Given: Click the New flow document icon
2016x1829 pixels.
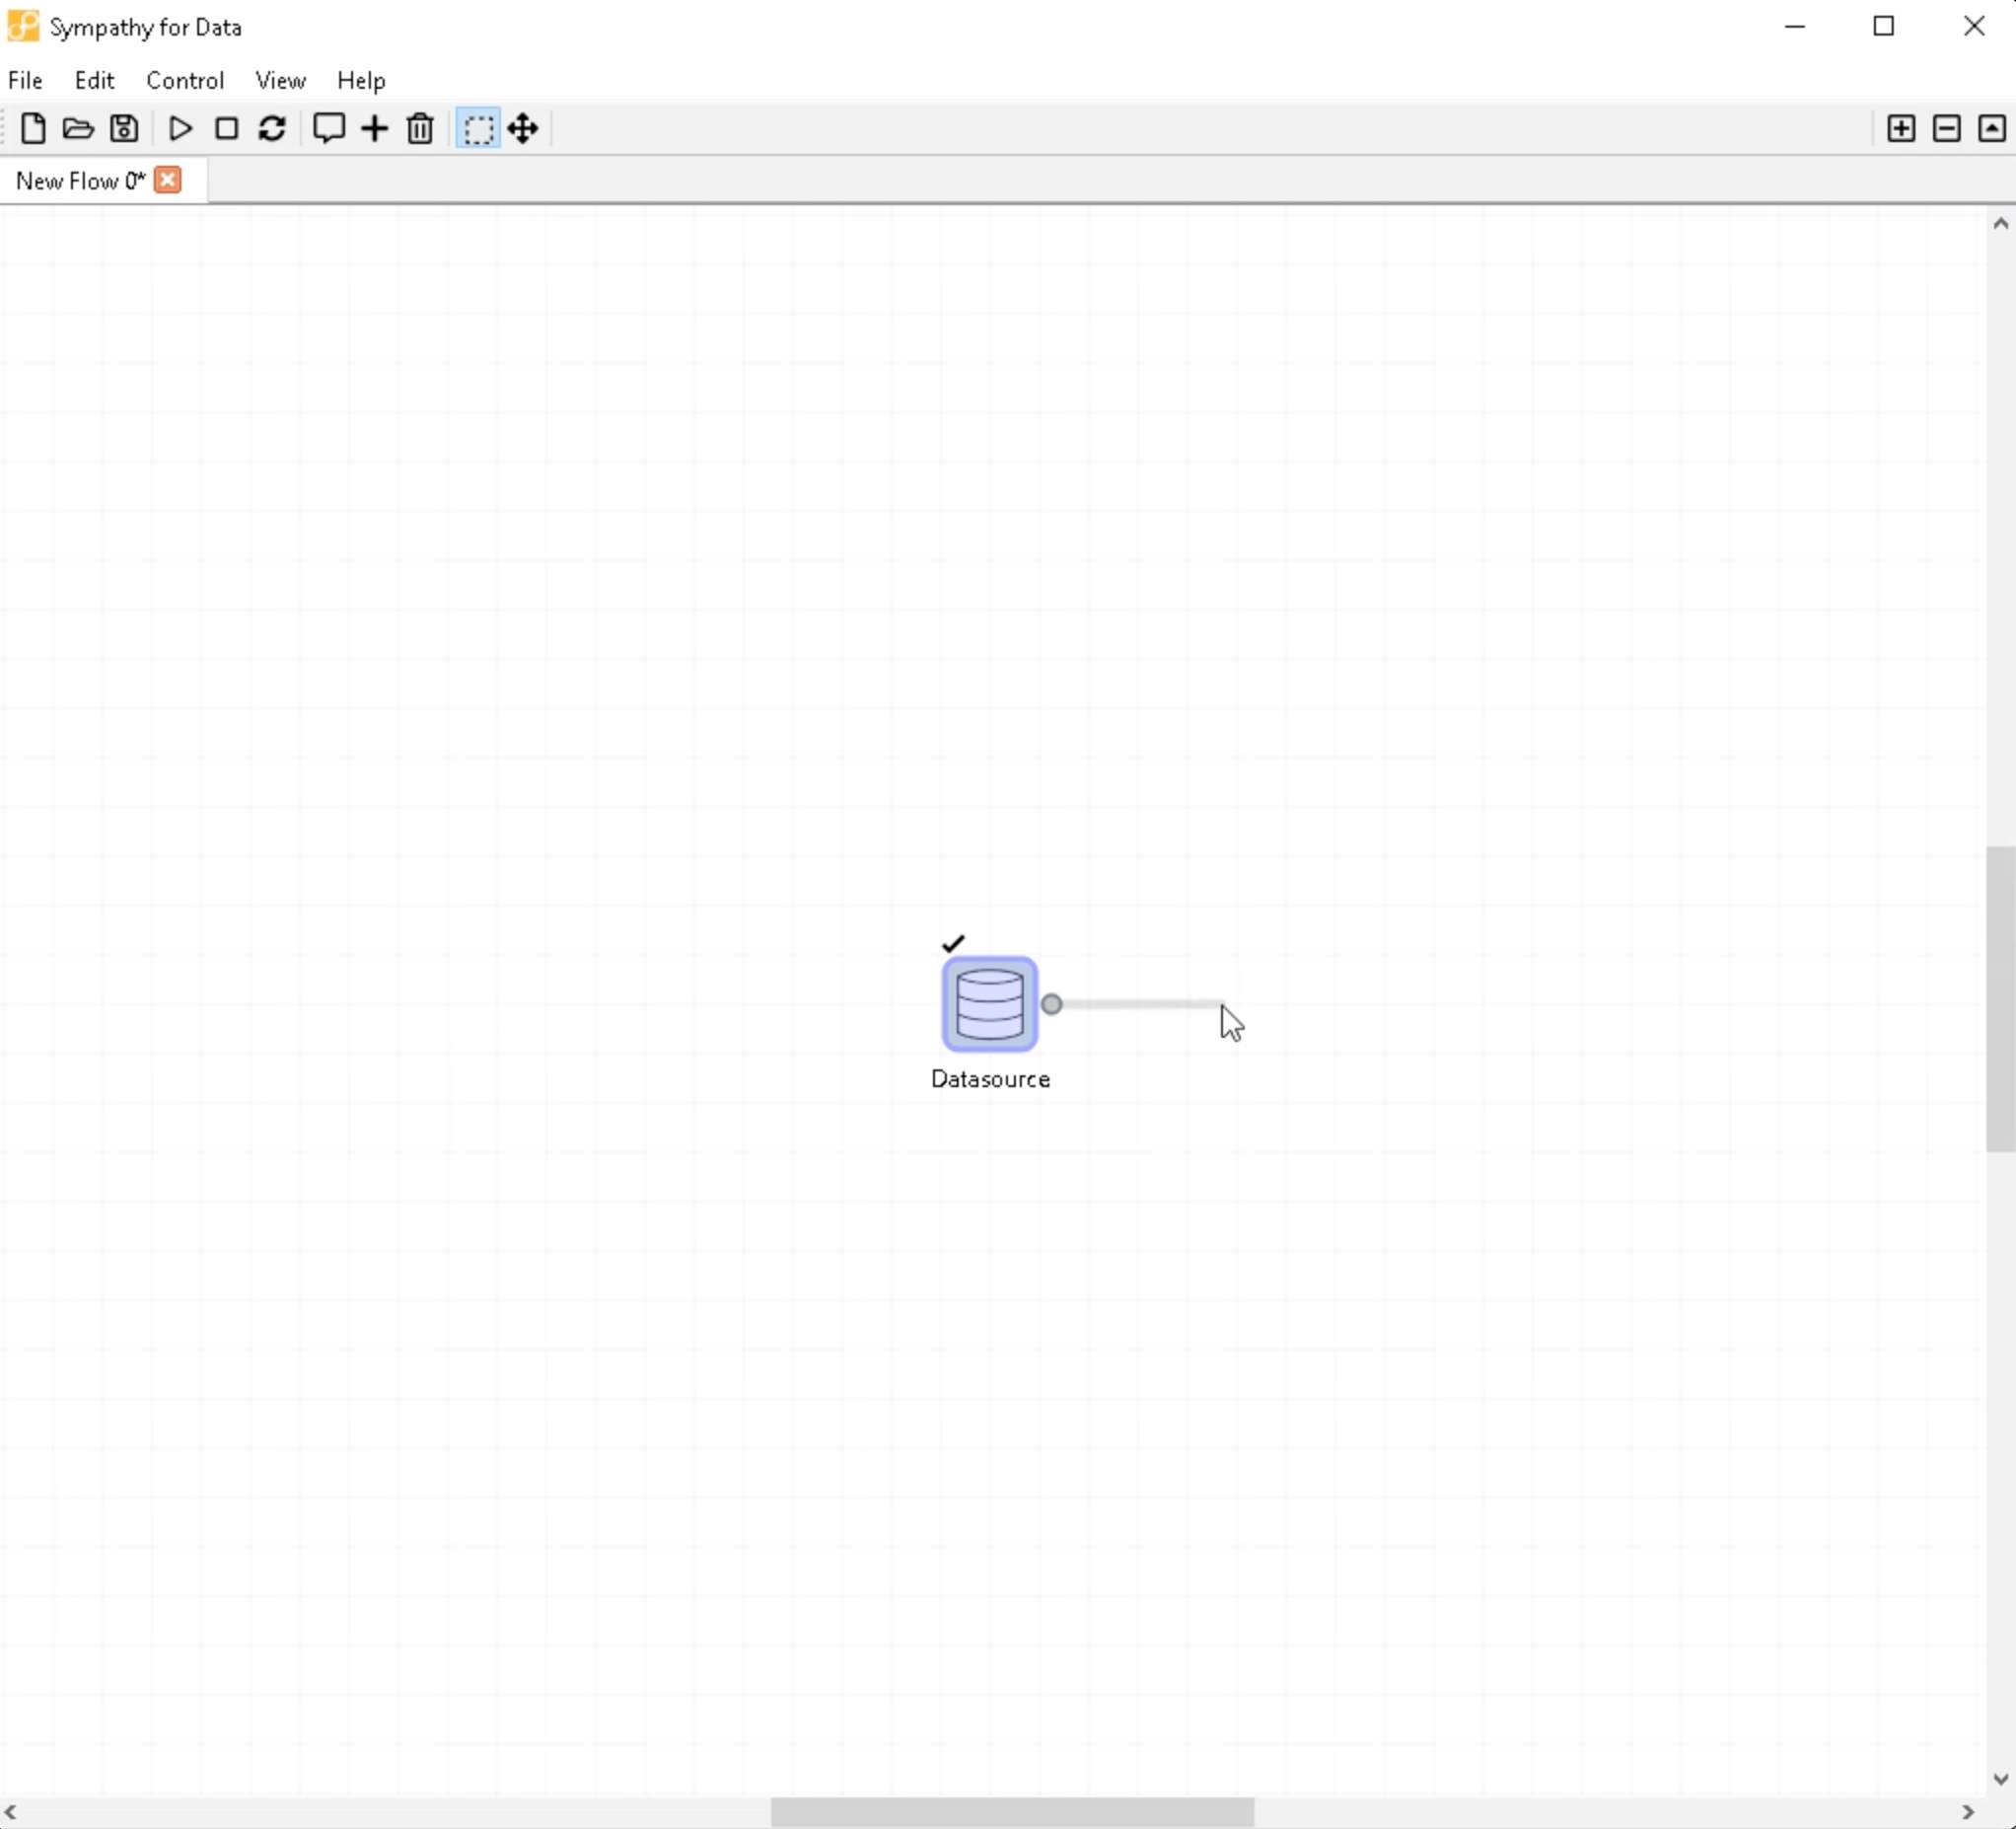Looking at the screenshot, I should (x=33, y=129).
